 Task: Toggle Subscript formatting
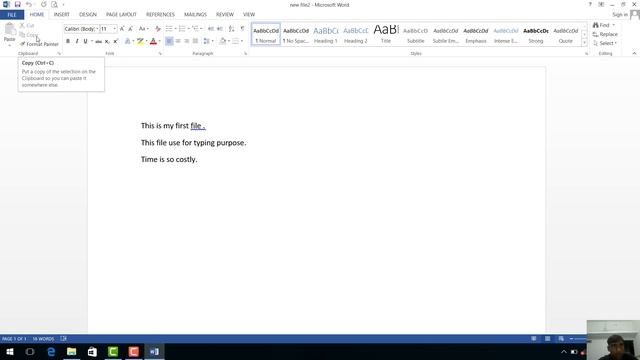[x=107, y=41]
